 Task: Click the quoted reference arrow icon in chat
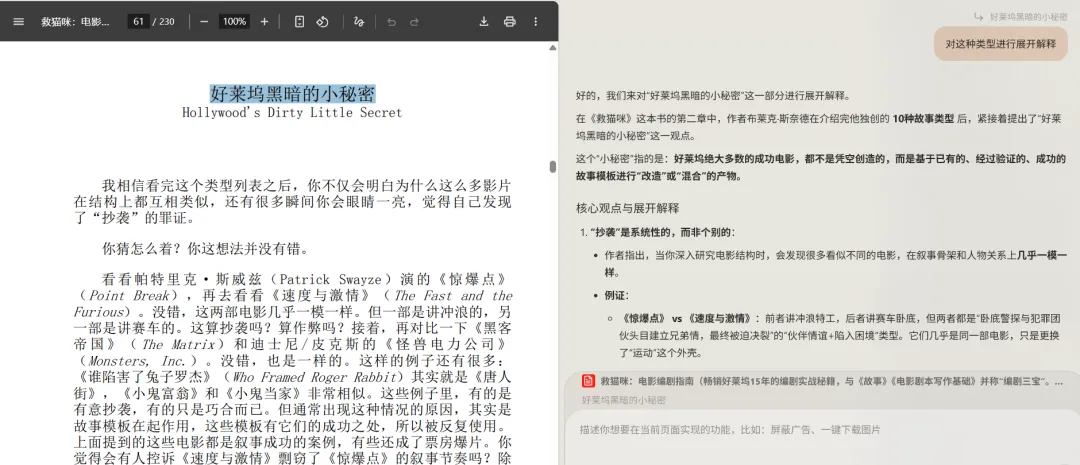point(978,16)
